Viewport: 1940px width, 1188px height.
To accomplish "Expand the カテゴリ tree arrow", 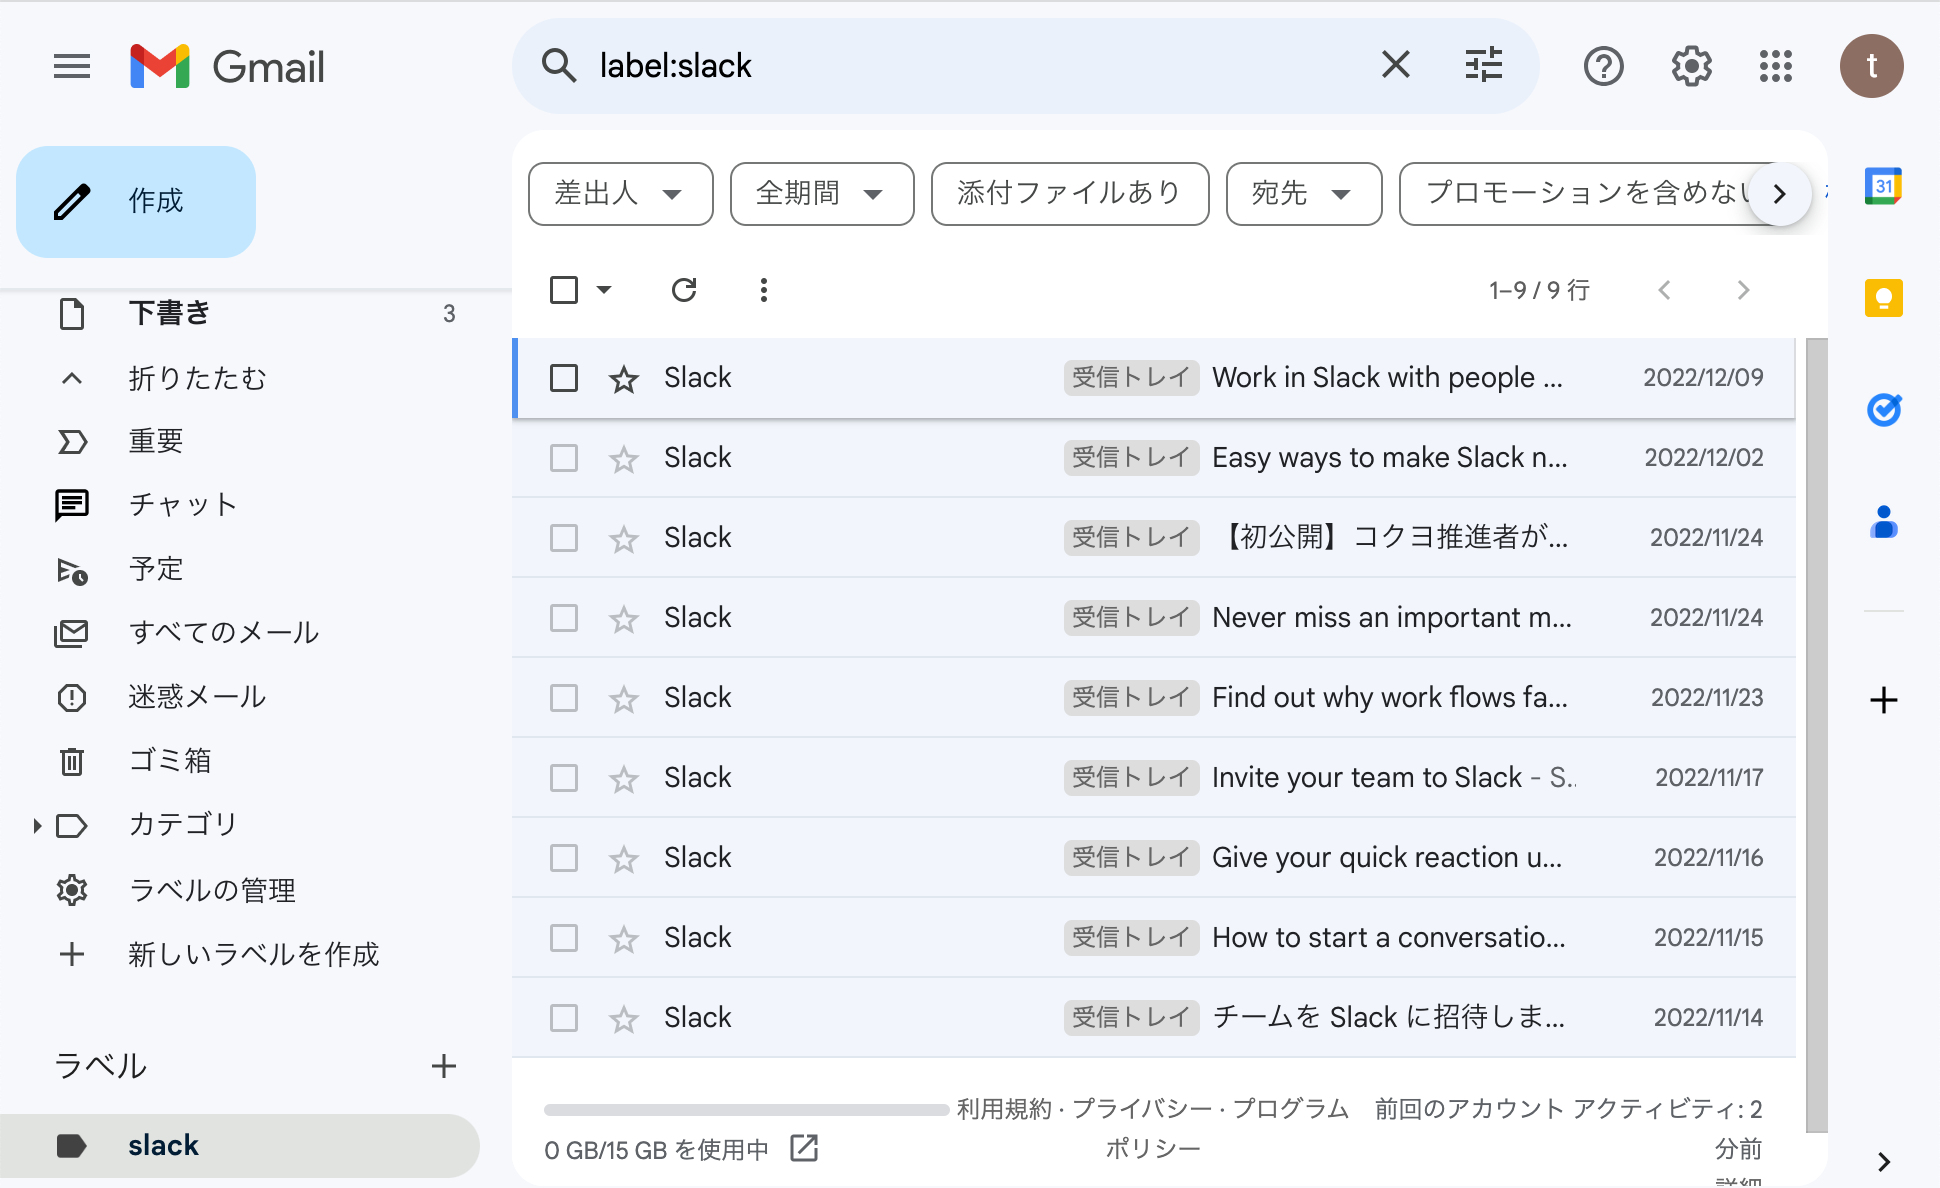I will tap(37, 826).
